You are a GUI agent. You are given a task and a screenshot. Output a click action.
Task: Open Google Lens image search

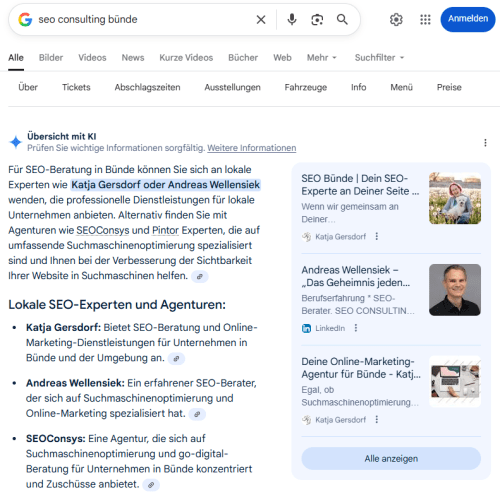click(317, 20)
